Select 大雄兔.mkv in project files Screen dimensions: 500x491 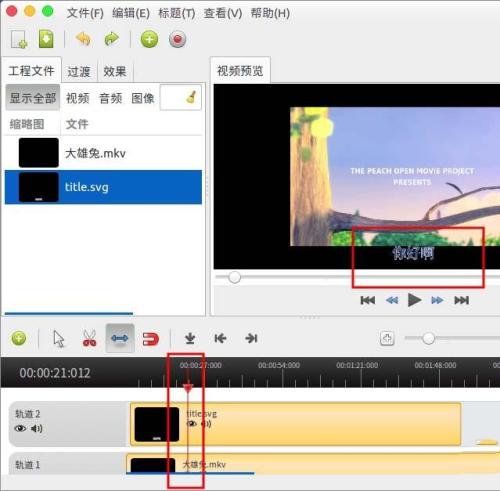pyautogui.click(x=103, y=153)
